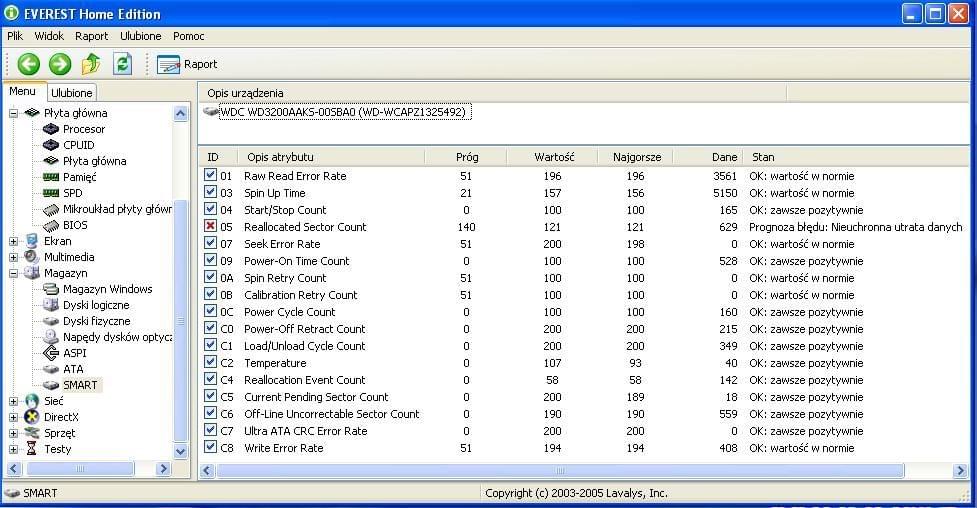Viewport: 977px width, 508px height.
Task: Toggle the failed Reallocated Sector Count checkbox
Action: point(211,226)
